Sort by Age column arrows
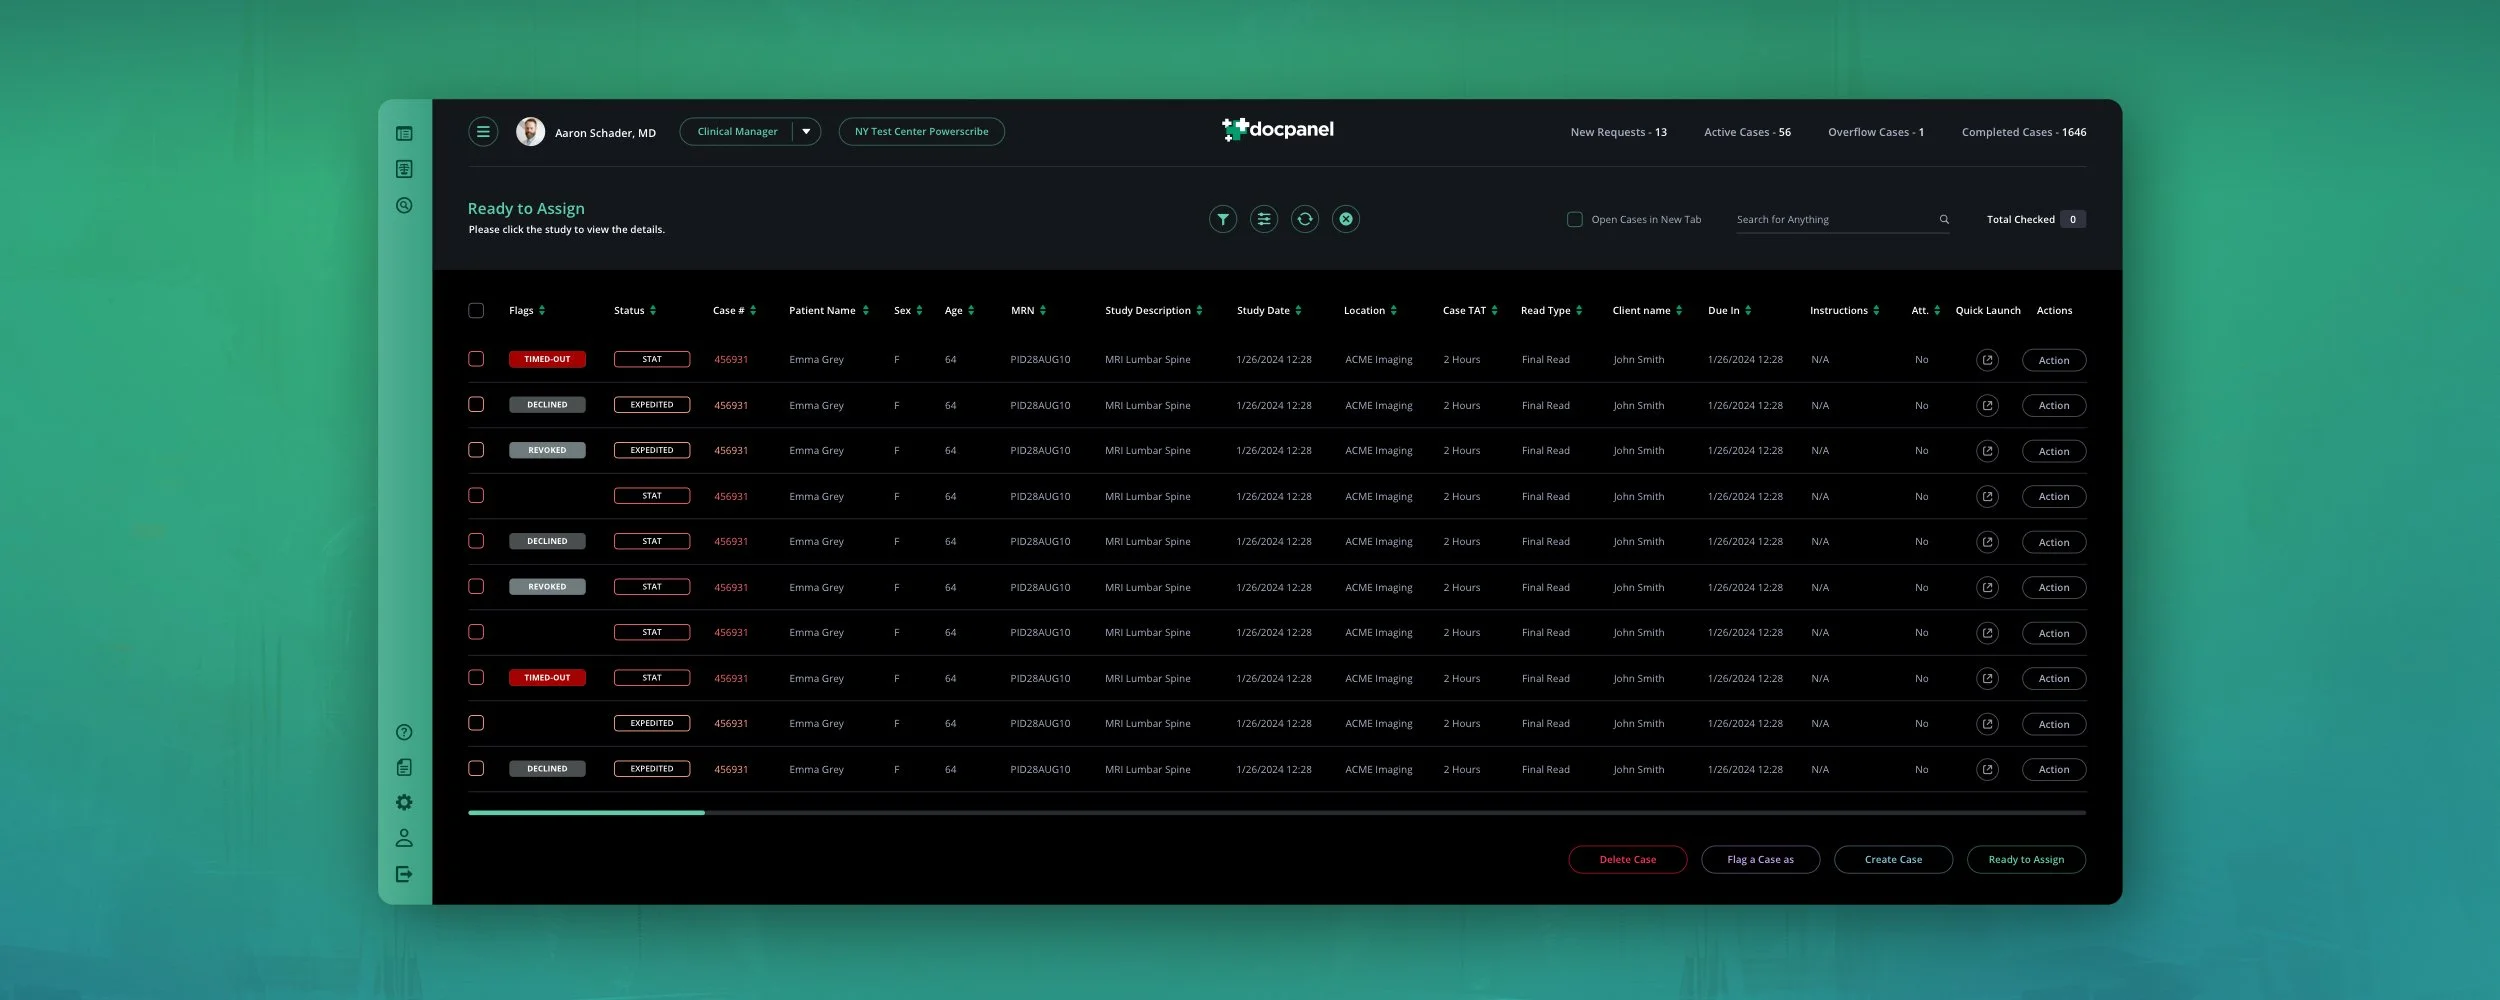This screenshot has width=2500, height=1000. 971,311
